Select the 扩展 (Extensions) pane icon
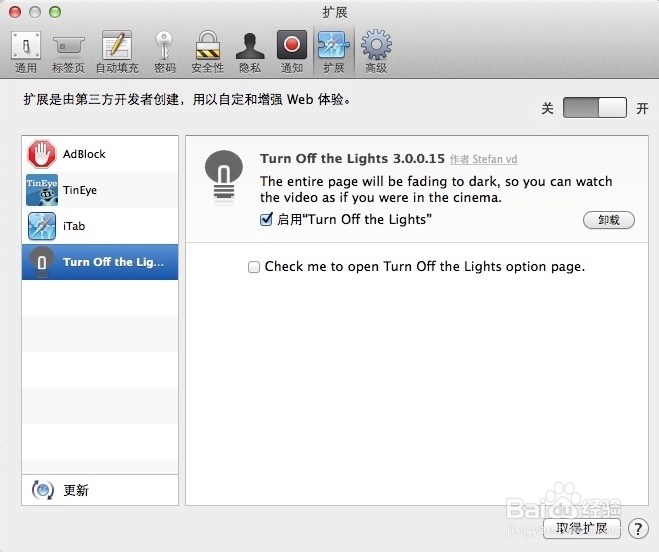This screenshot has height=552, width=659. [x=334, y=52]
